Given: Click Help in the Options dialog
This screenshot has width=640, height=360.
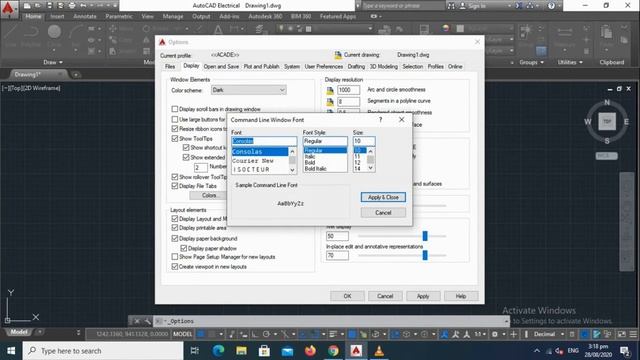Looking at the screenshot, I should [461, 296].
